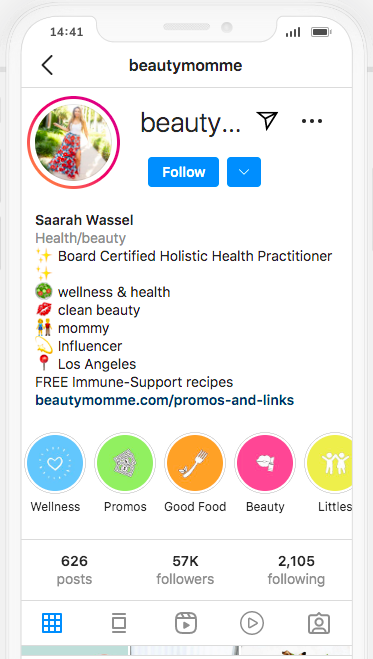View the Good Food highlight
This screenshot has height=659, width=373.
195,463
